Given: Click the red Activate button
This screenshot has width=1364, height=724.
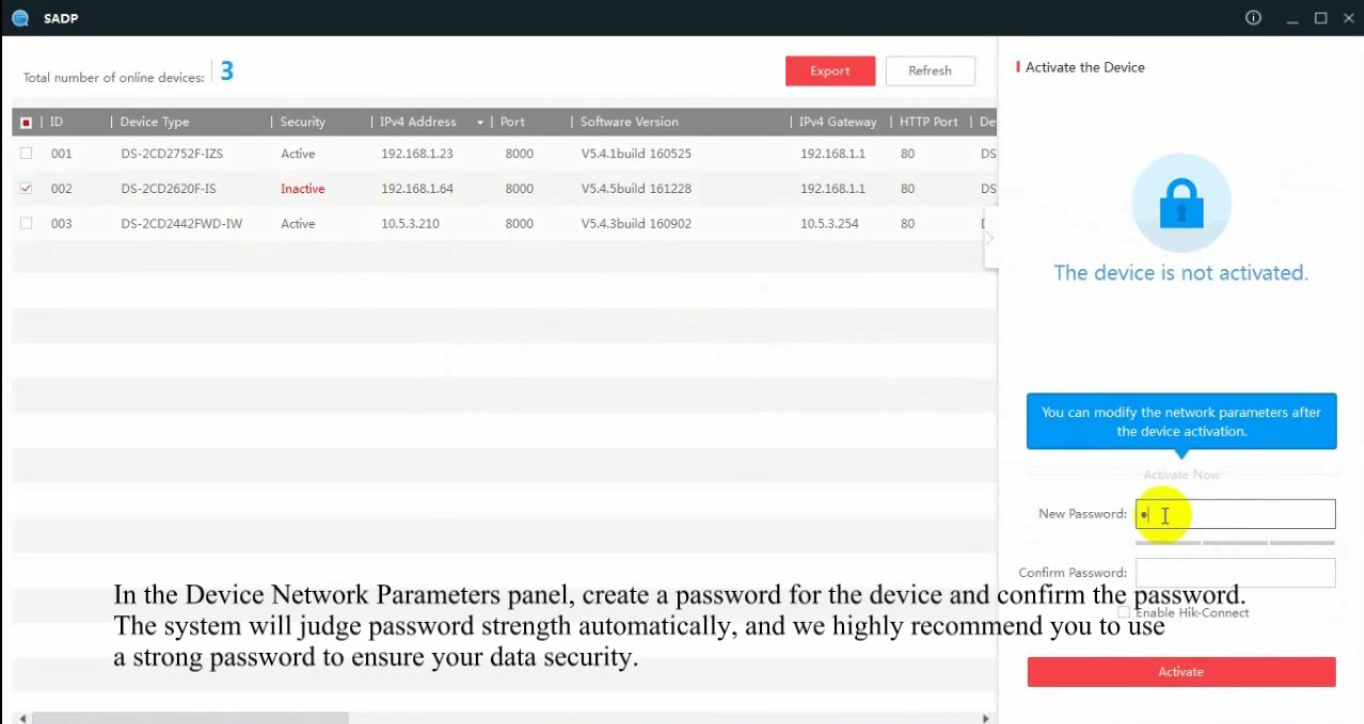Looking at the screenshot, I should coord(1181,672).
